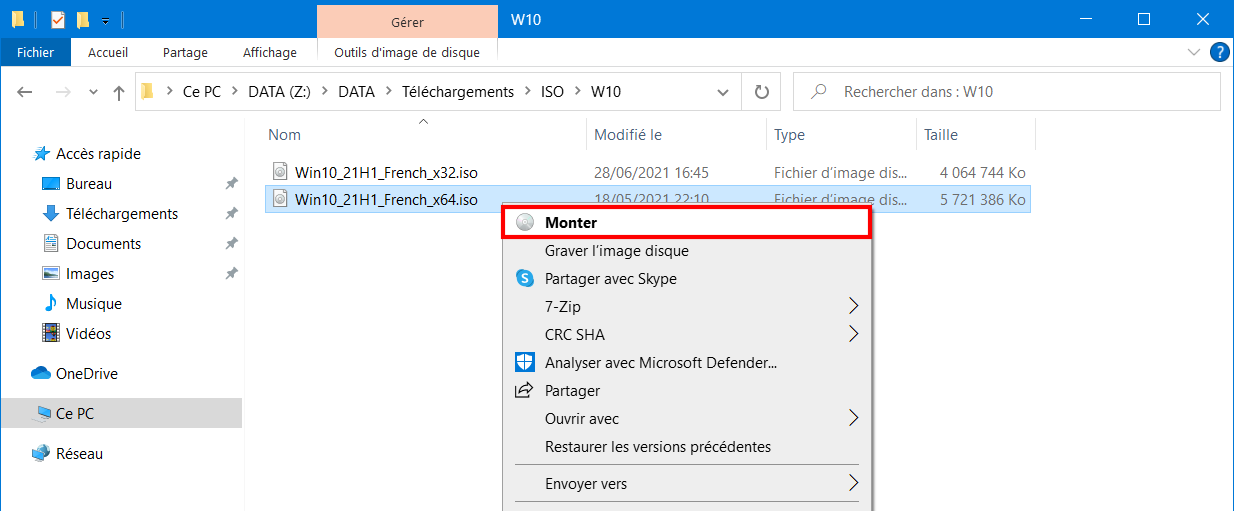The image size is (1234, 511).
Task: Click the Rechercher dans : W10 search field
Action: pyautogui.click(x=1007, y=92)
